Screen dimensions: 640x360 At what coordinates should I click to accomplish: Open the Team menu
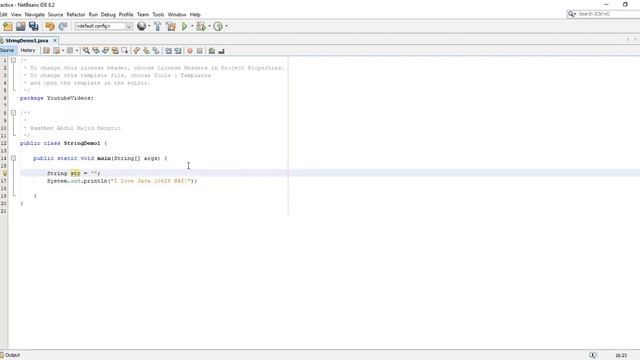(143, 14)
